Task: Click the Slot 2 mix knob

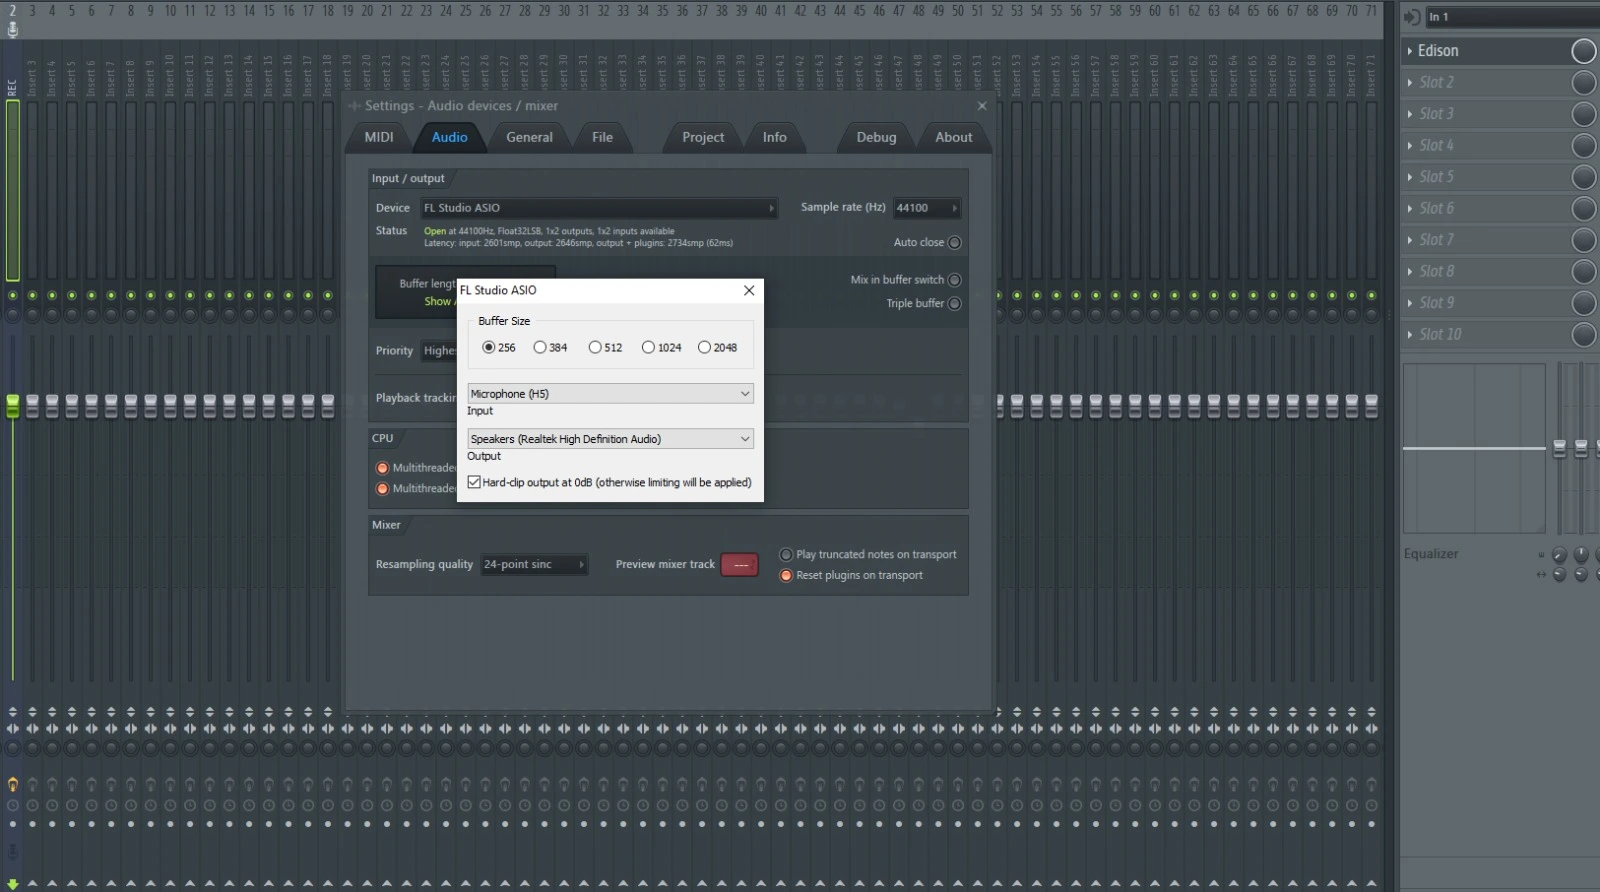Action: [1583, 83]
